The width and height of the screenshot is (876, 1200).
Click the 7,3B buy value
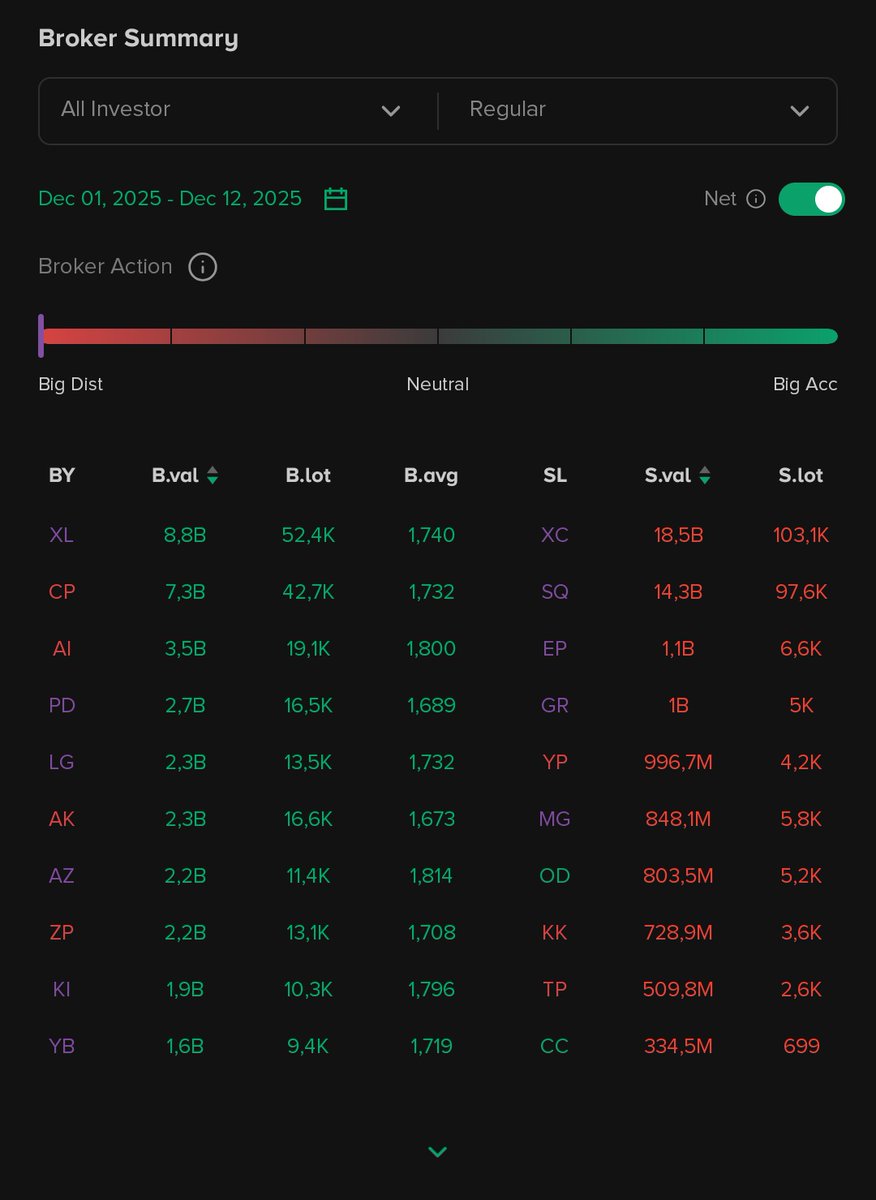coord(185,592)
